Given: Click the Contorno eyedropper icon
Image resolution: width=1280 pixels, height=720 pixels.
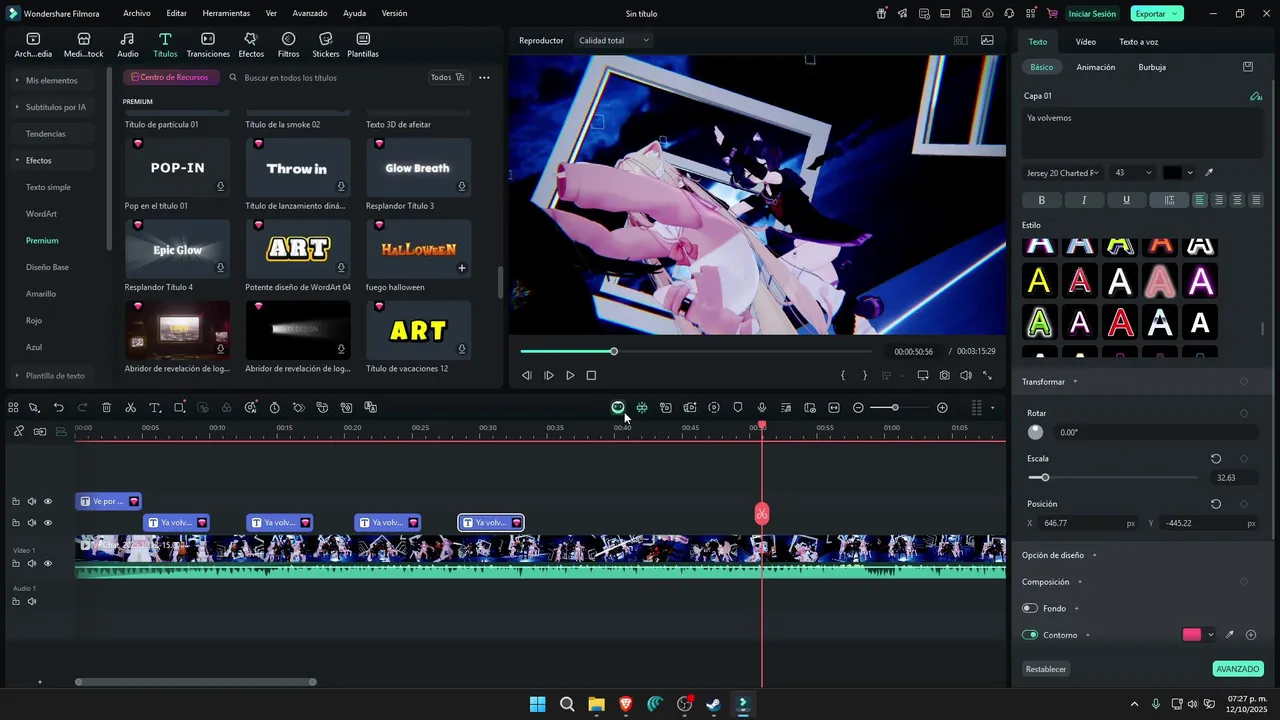Looking at the screenshot, I should pos(1230,635).
